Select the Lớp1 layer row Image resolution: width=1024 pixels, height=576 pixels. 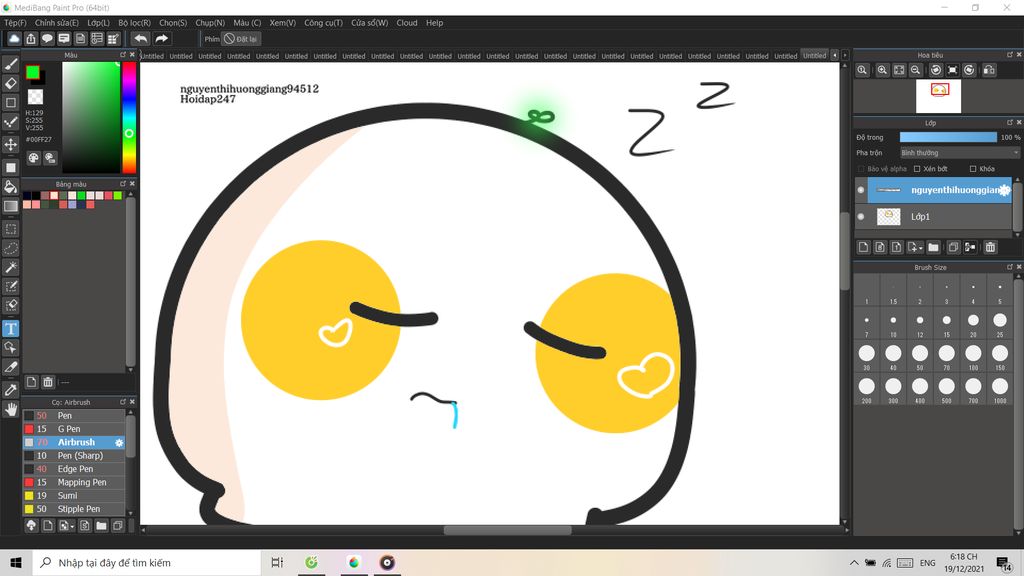pyautogui.click(x=933, y=216)
